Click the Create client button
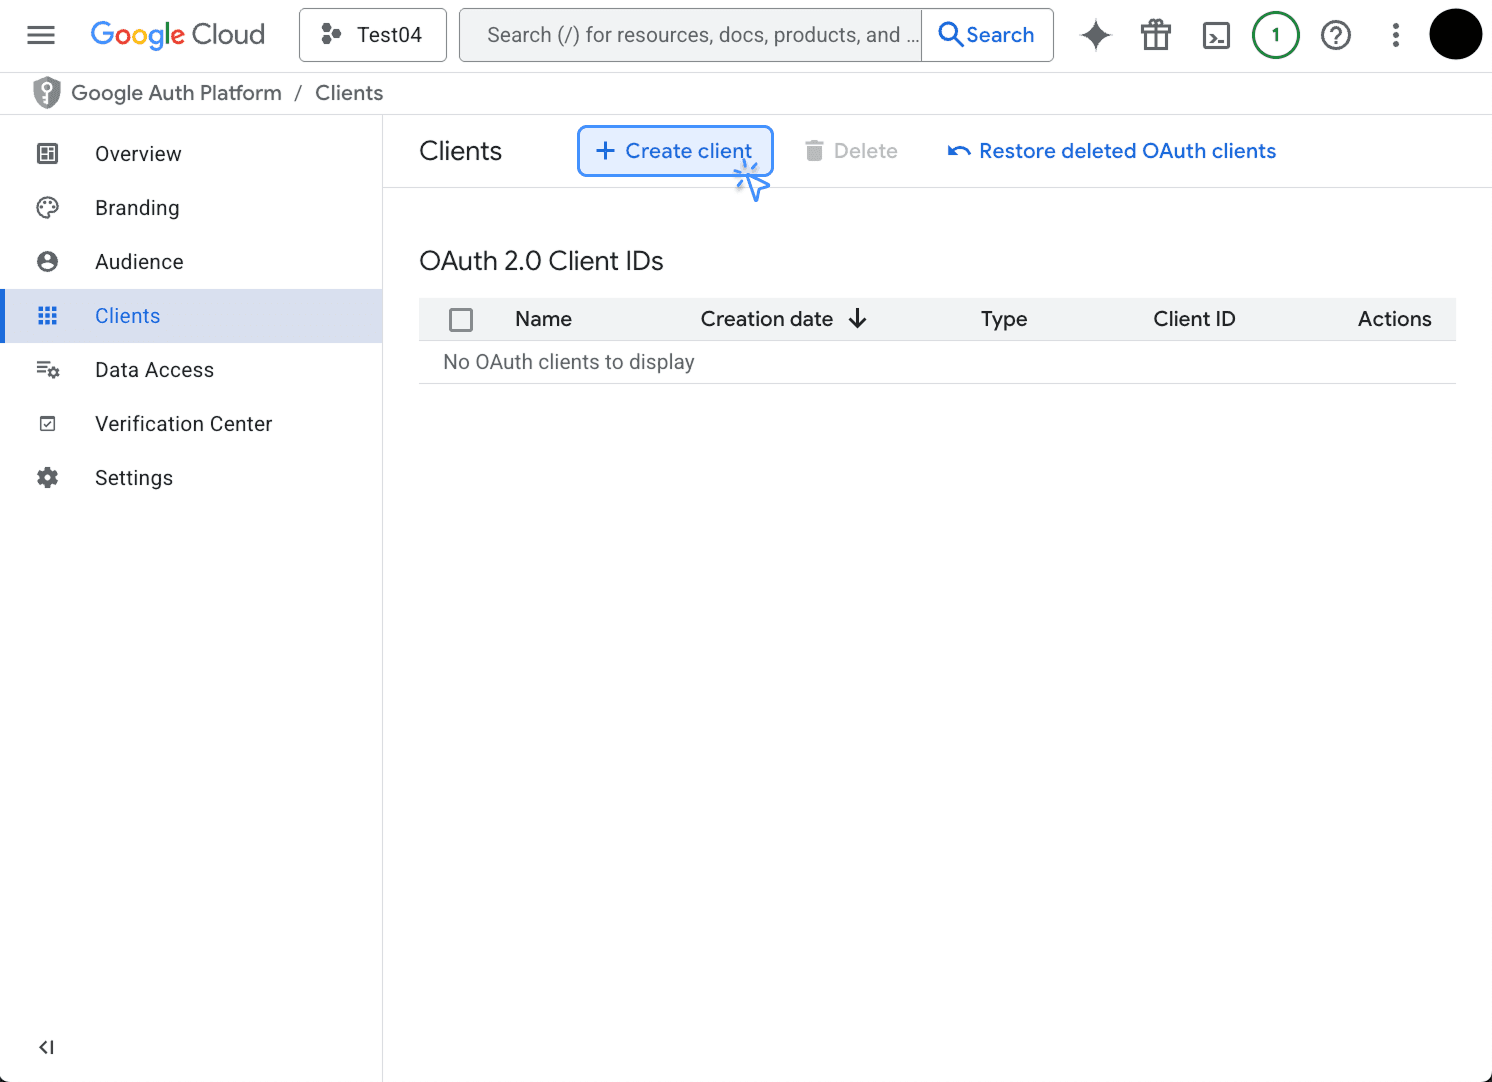1492x1082 pixels. coord(675,151)
